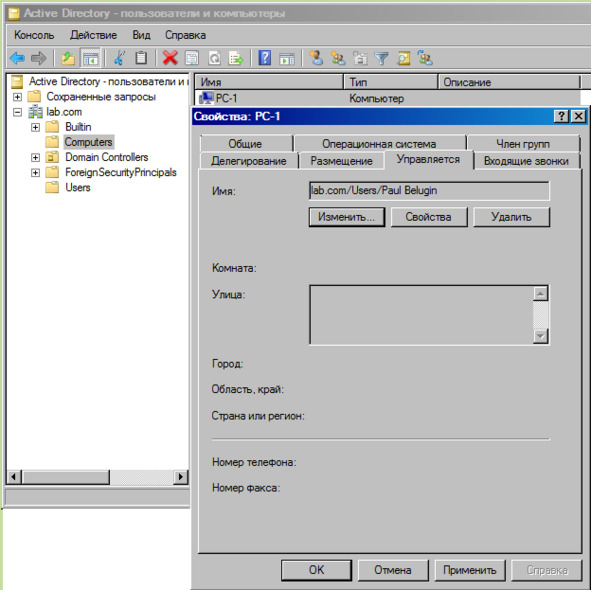Select Сохраненные запросы in tree
This screenshot has height=590, width=591.
[101, 97]
